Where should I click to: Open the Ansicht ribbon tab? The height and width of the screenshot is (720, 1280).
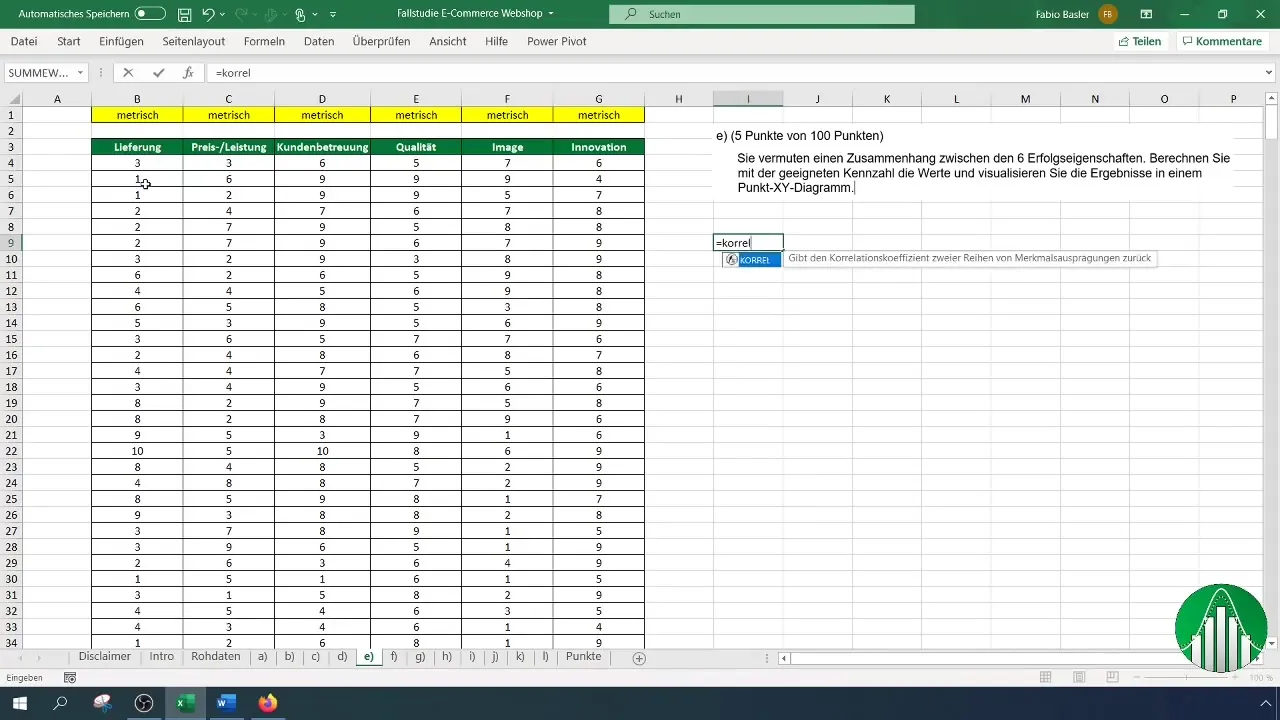pos(448,42)
